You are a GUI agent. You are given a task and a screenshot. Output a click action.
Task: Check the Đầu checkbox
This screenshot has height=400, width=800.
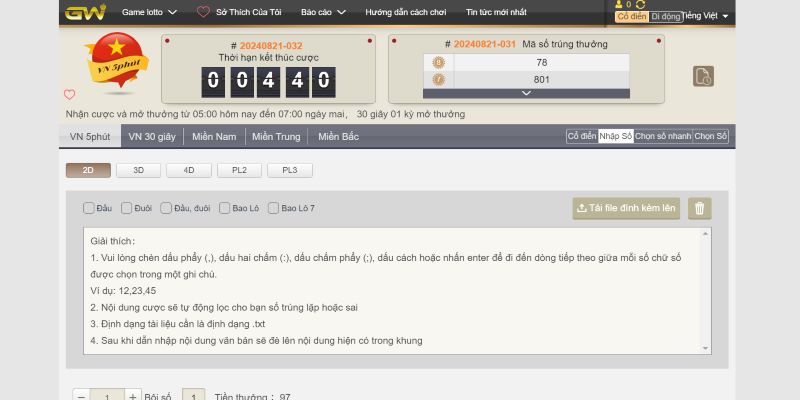coord(89,208)
